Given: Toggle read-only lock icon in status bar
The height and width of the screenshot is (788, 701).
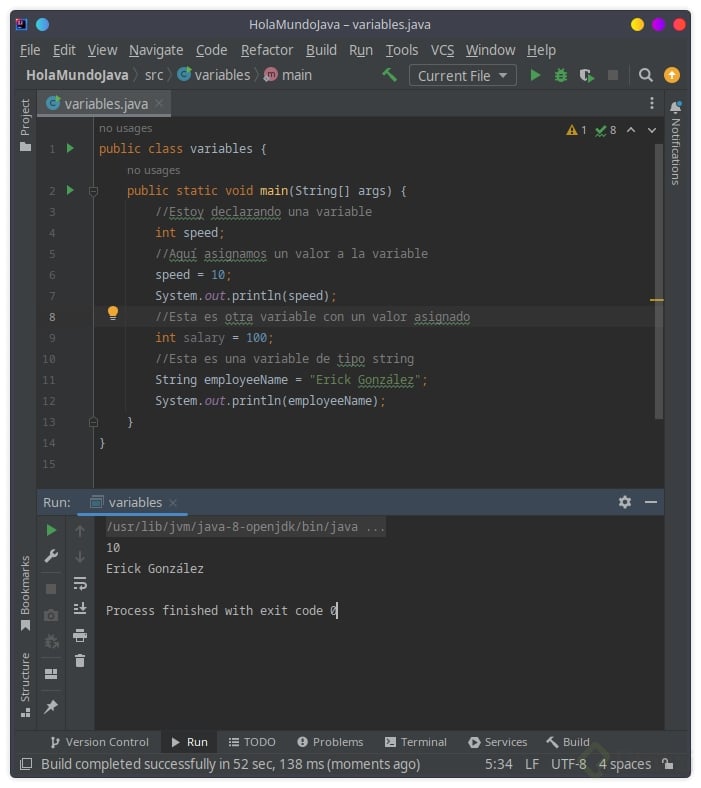Looking at the screenshot, I should coord(668,764).
